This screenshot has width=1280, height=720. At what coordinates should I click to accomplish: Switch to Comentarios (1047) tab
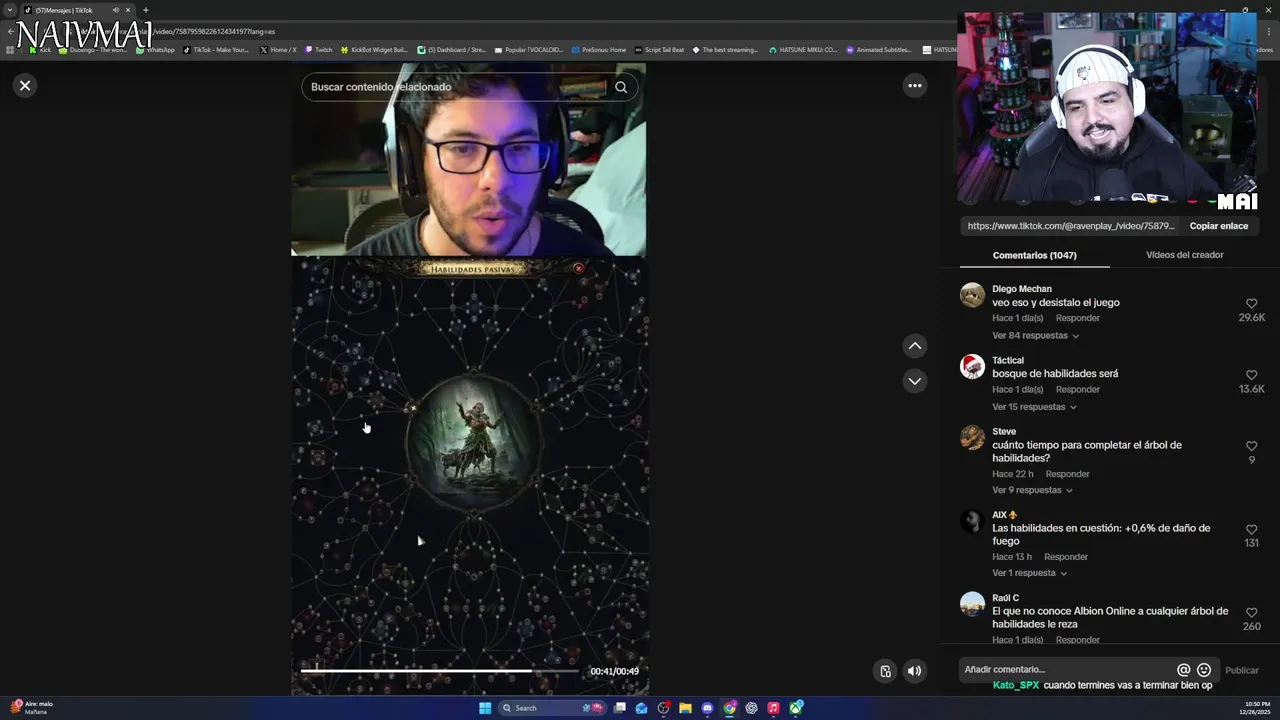coord(1034,255)
